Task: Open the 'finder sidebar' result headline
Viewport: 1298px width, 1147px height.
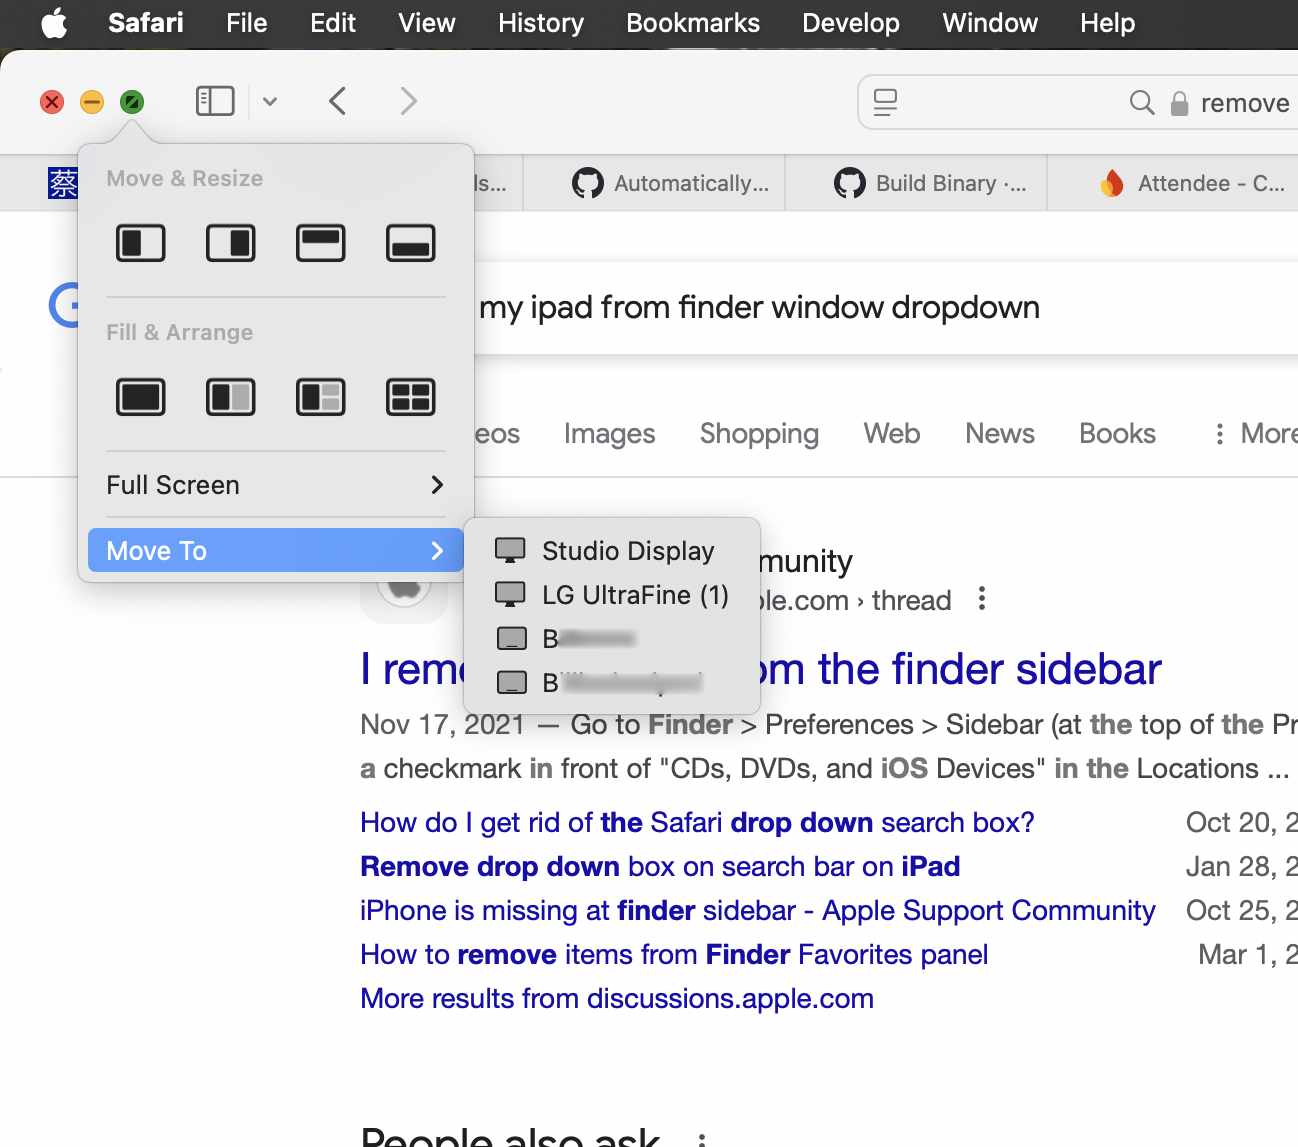Action: (x=761, y=669)
